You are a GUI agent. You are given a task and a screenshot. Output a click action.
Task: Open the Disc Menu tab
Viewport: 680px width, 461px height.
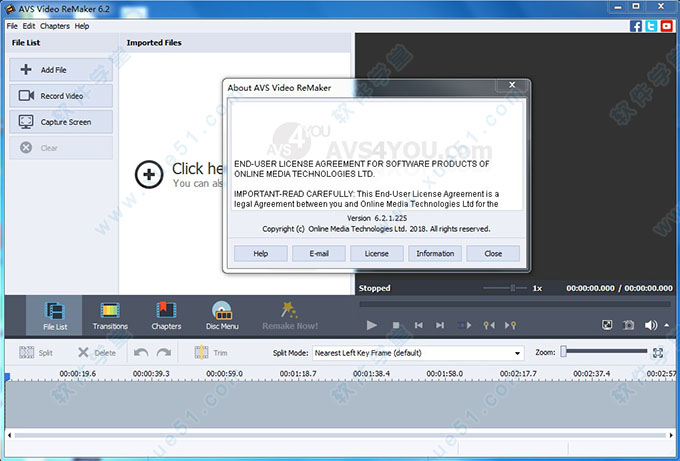(x=222, y=316)
